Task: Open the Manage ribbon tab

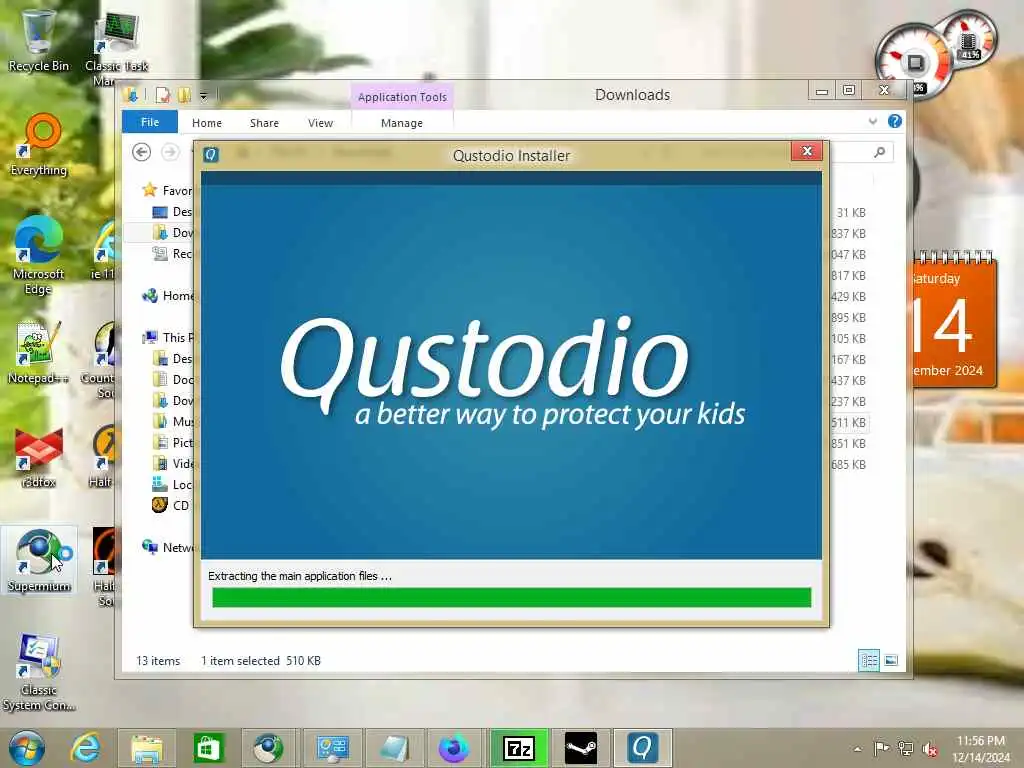Action: pos(402,123)
